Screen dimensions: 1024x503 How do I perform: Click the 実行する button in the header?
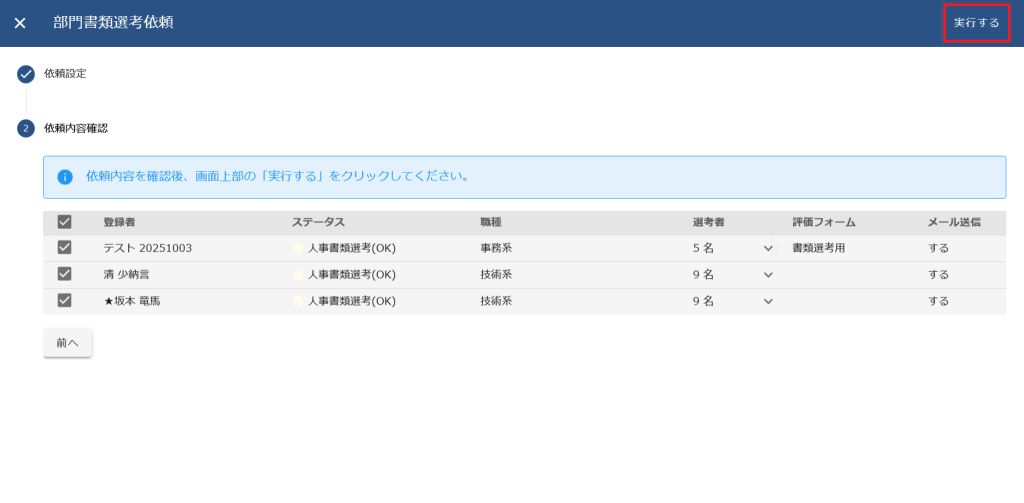point(976,23)
